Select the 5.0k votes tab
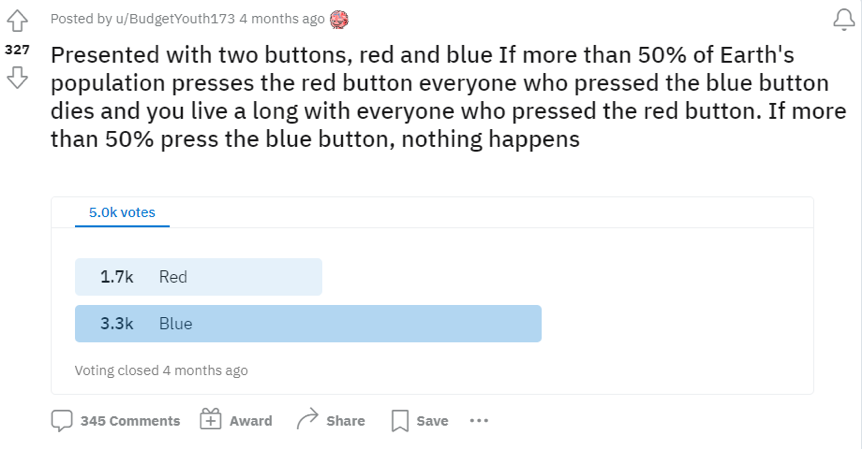Screen dimensions: 862x449 coord(122,212)
